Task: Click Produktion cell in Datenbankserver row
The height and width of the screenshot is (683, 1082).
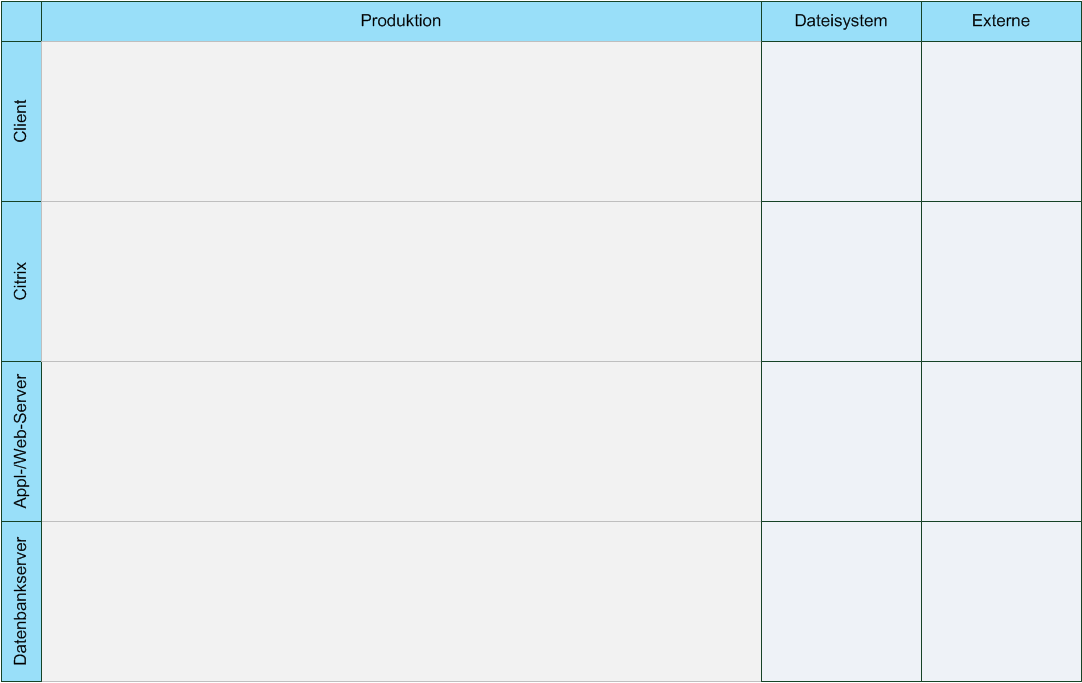Action: pyautogui.click(x=400, y=601)
